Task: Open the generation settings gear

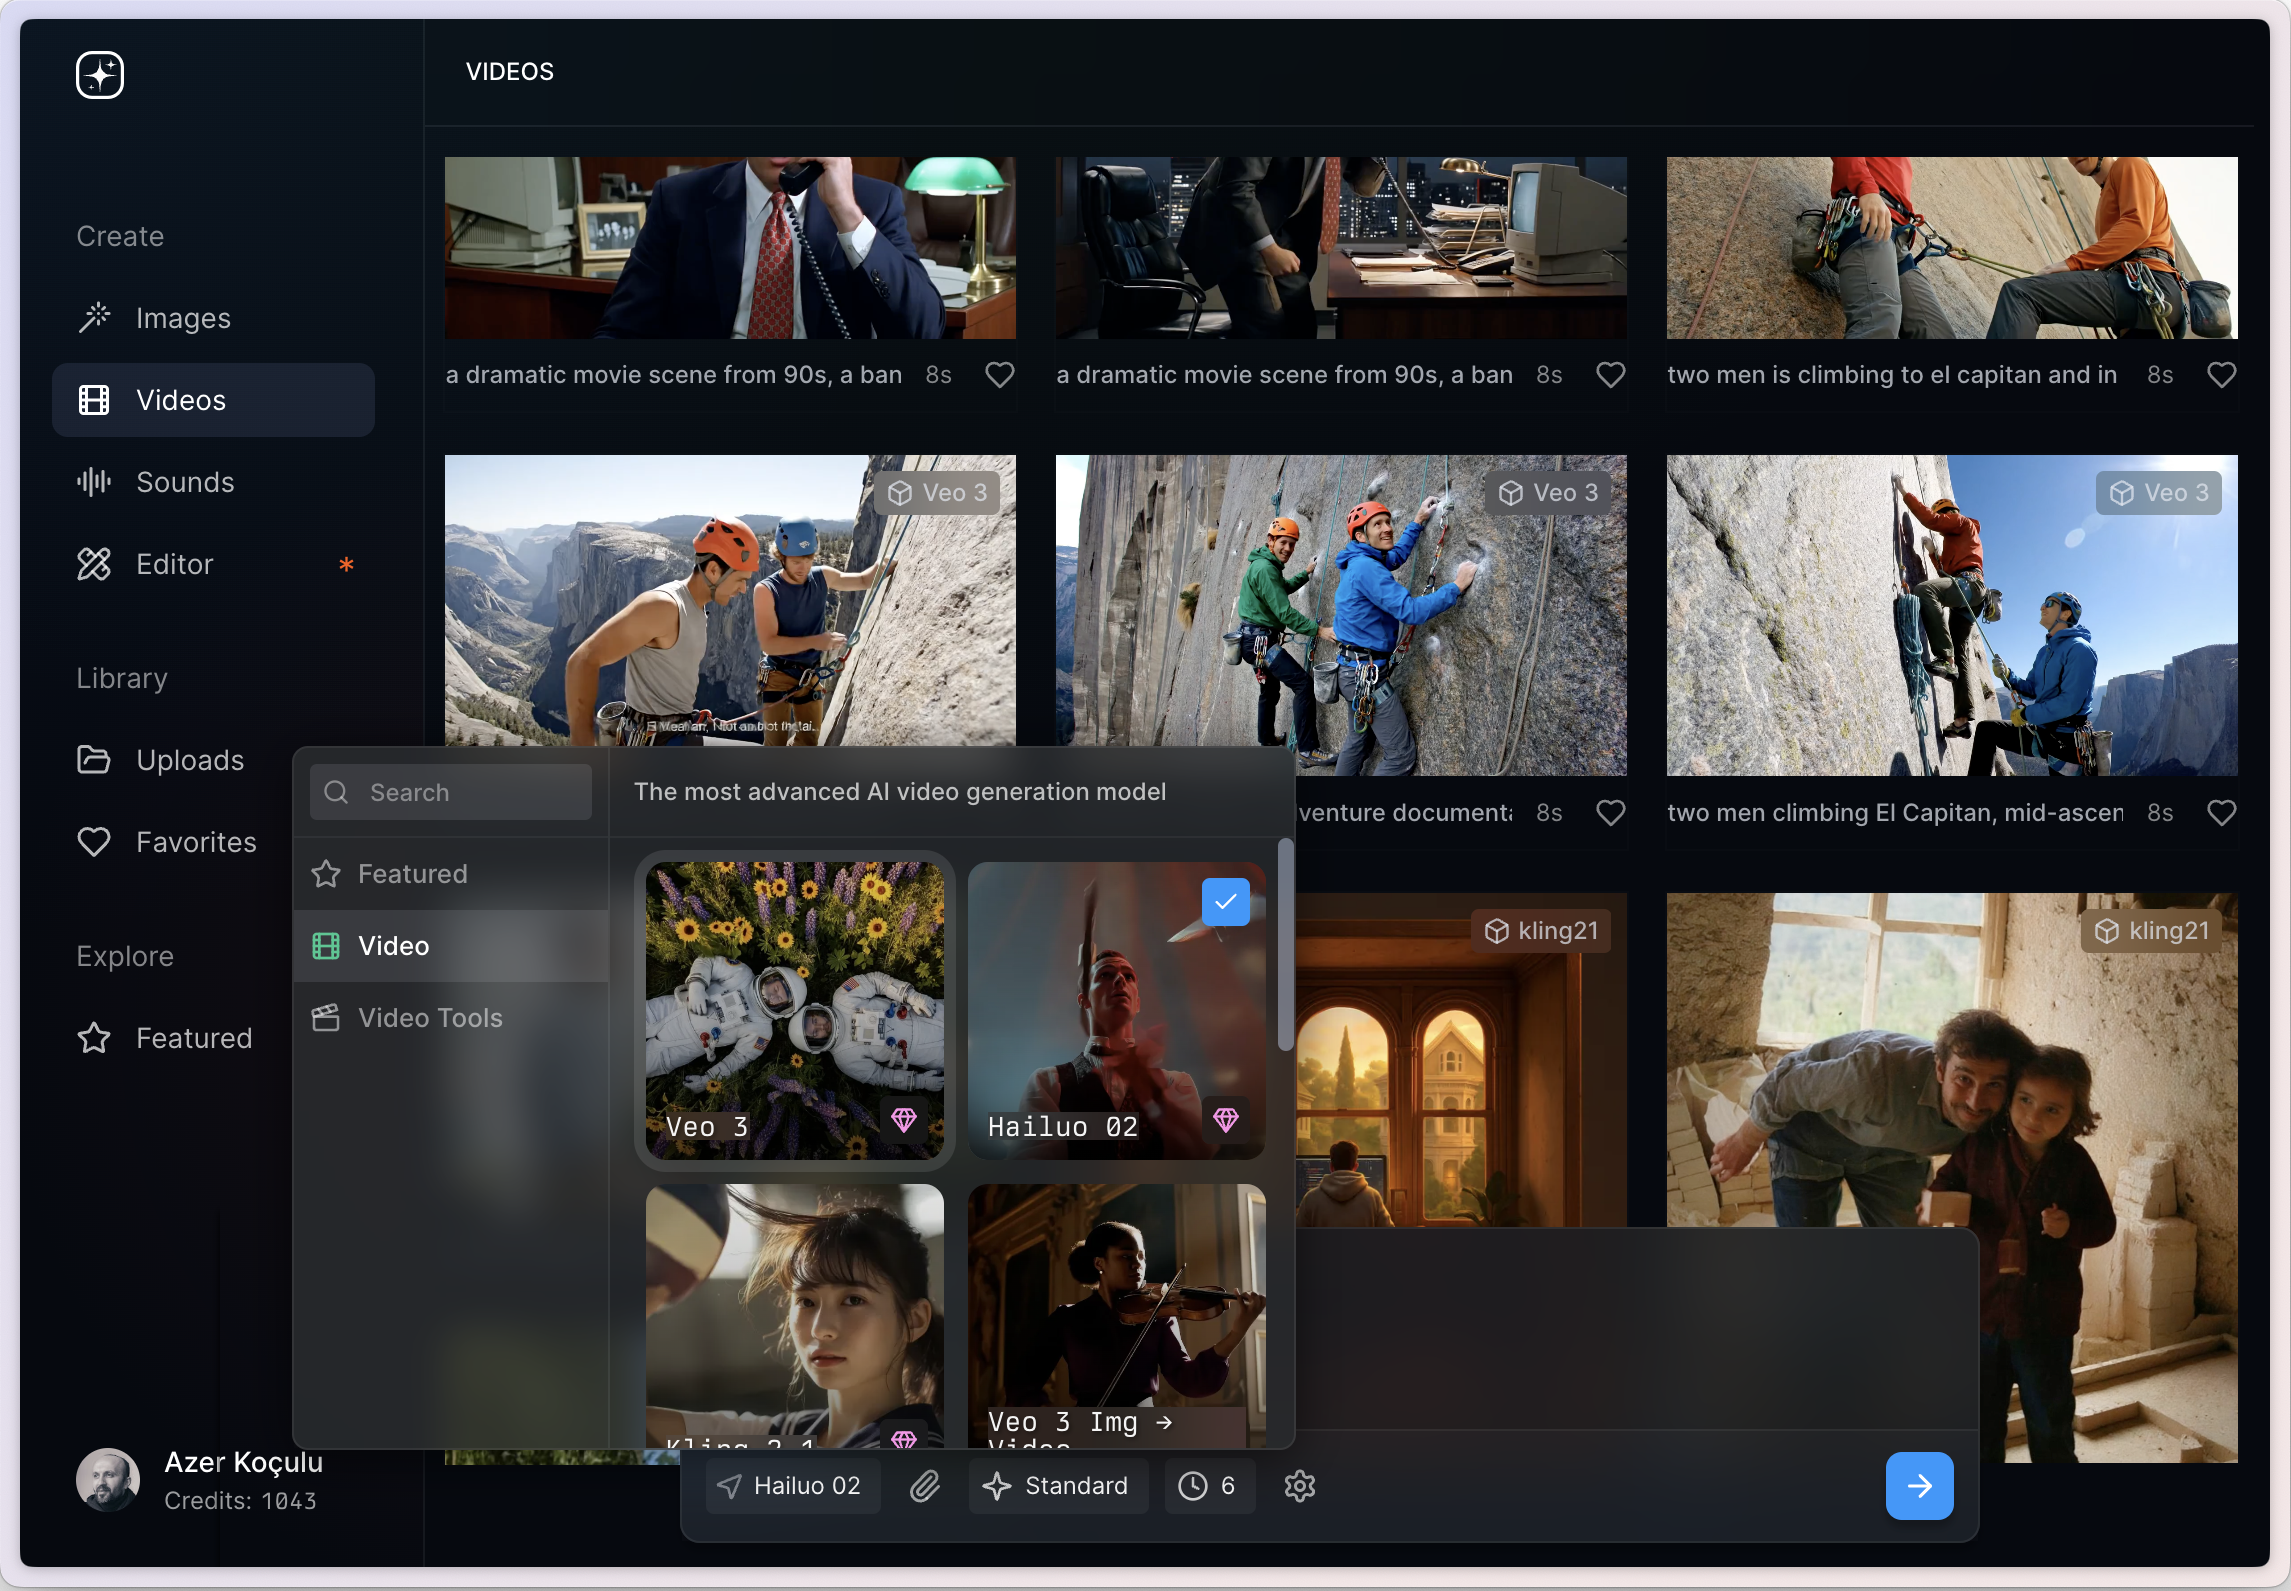Action: (1300, 1486)
